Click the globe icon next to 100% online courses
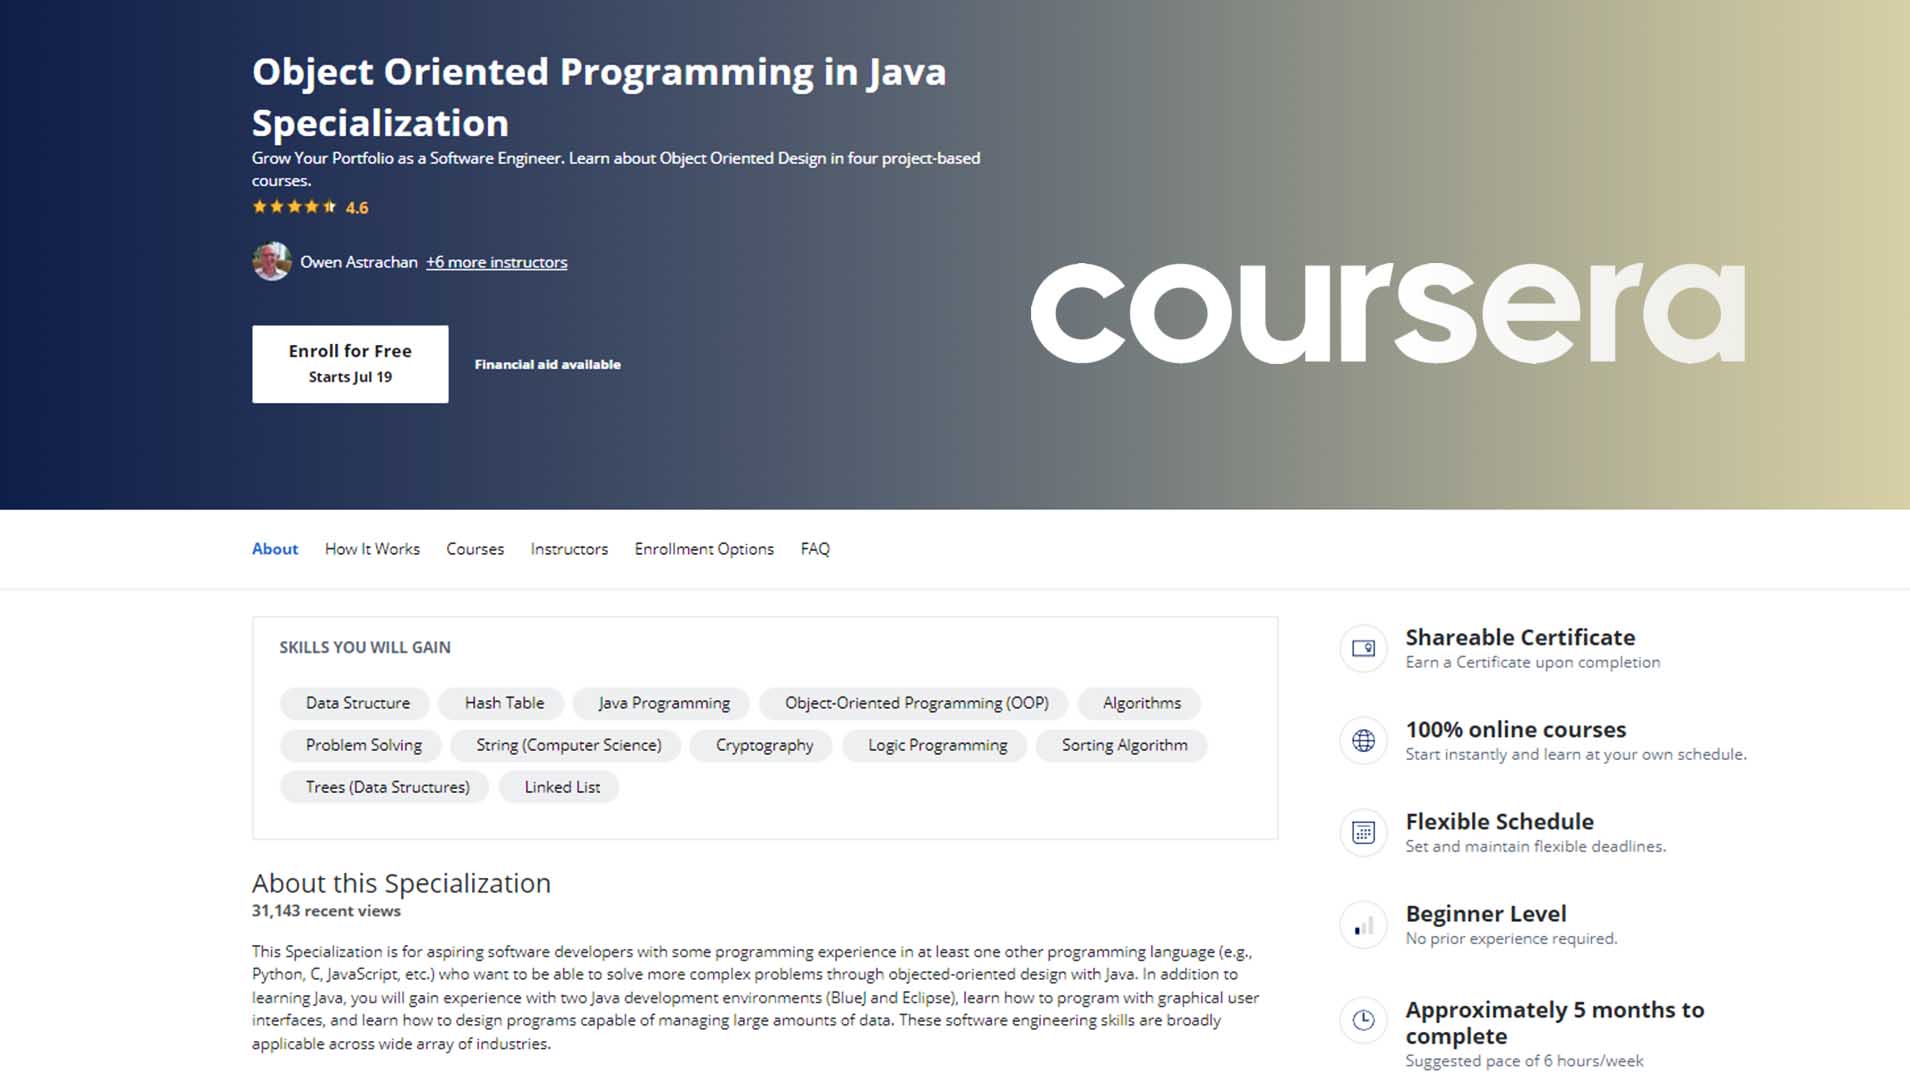This screenshot has height=1080, width=1910. [x=1362, y=740]
